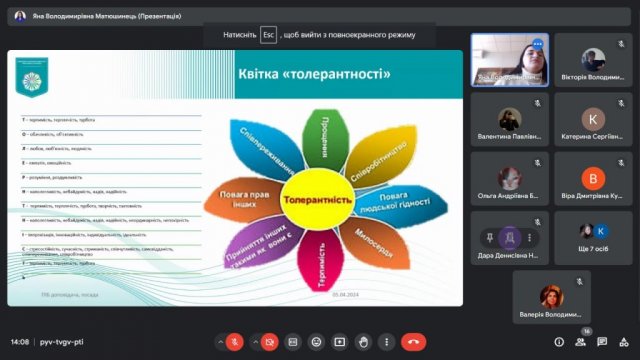End the call with red hang-up button
Image resolution: width=640 pixels, height=360 pixels.
pos(413,342)
